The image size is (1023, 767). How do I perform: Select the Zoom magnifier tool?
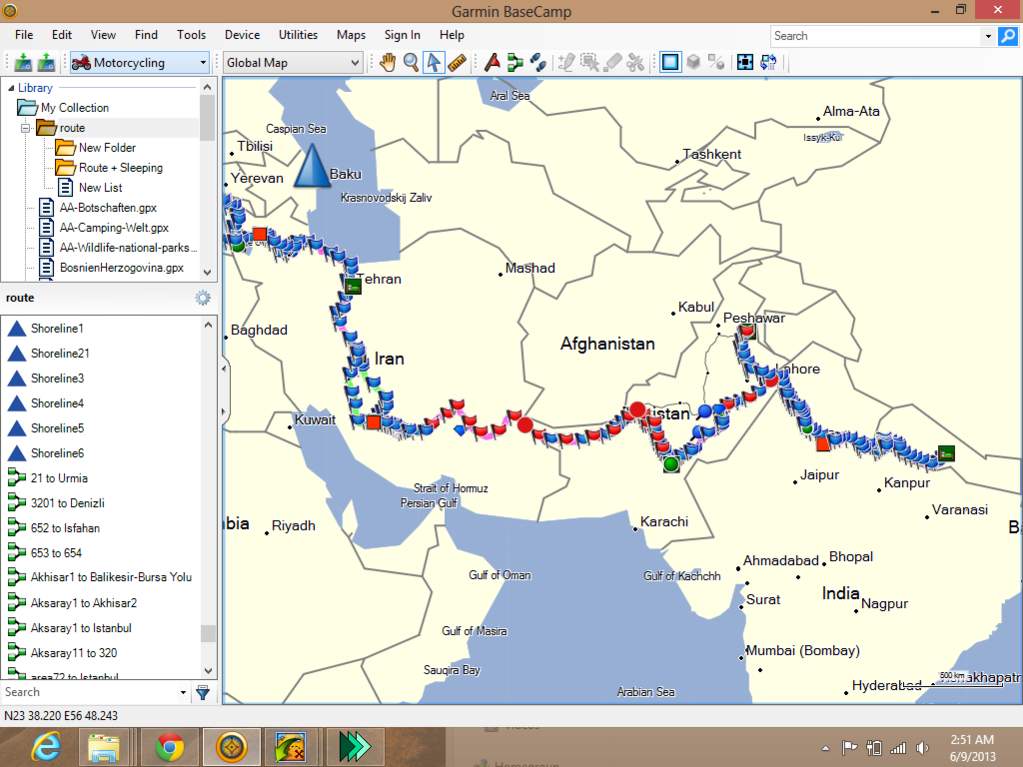click(410, 63)
